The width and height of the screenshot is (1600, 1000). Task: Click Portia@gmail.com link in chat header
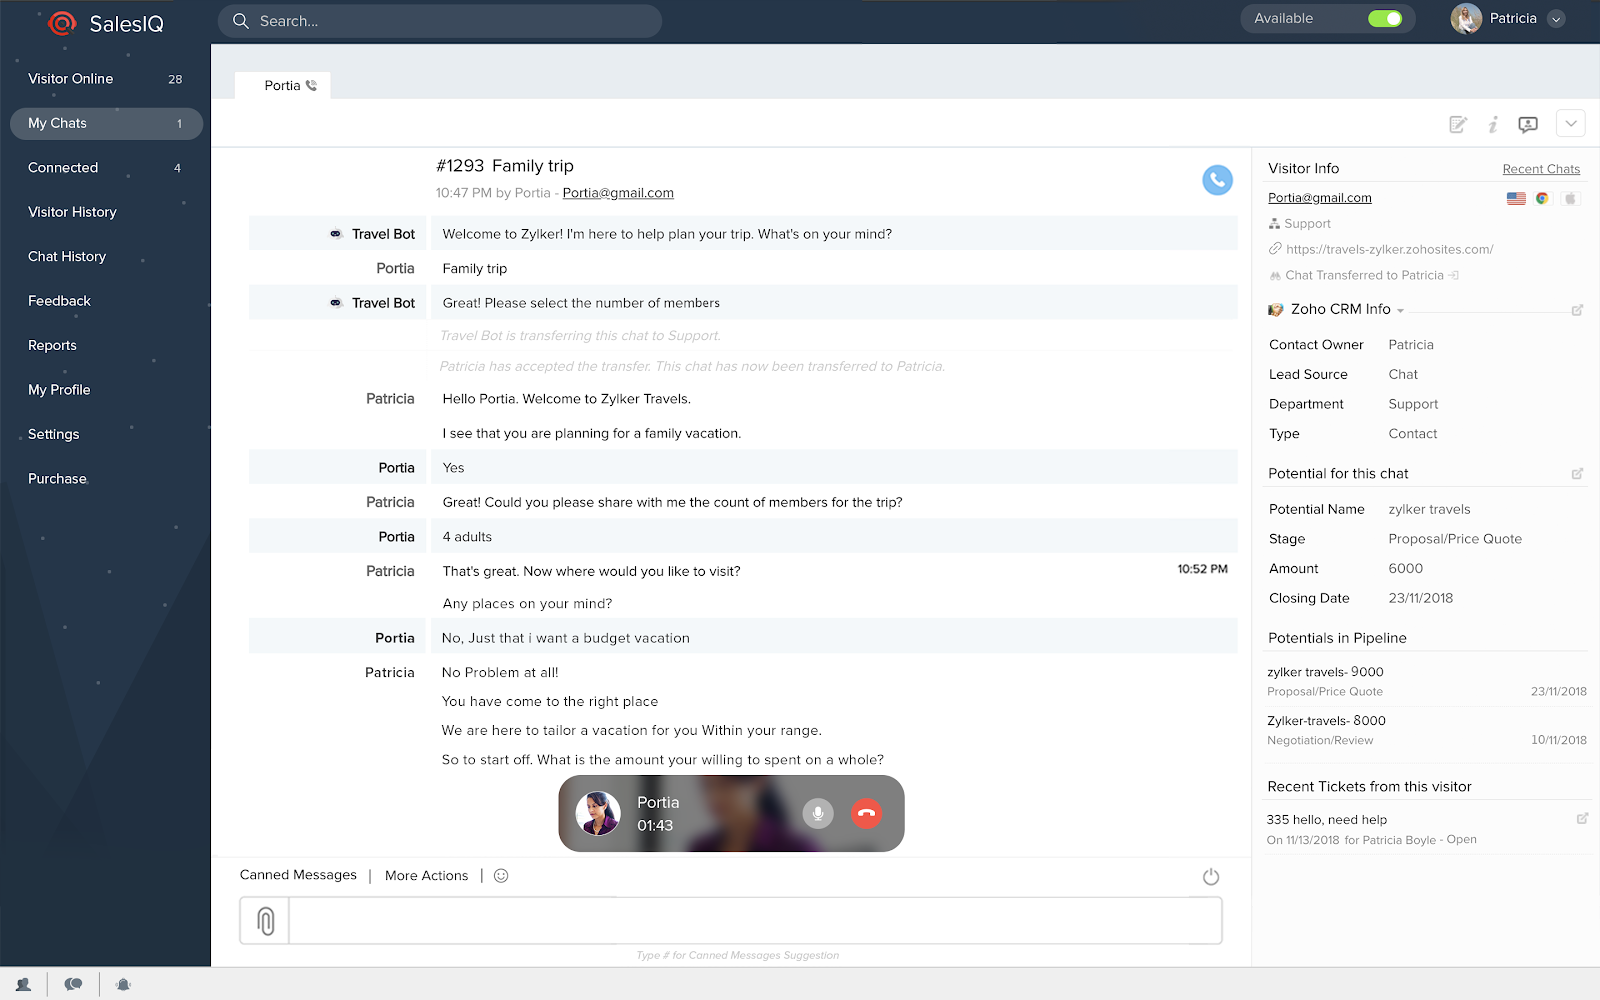618,193
